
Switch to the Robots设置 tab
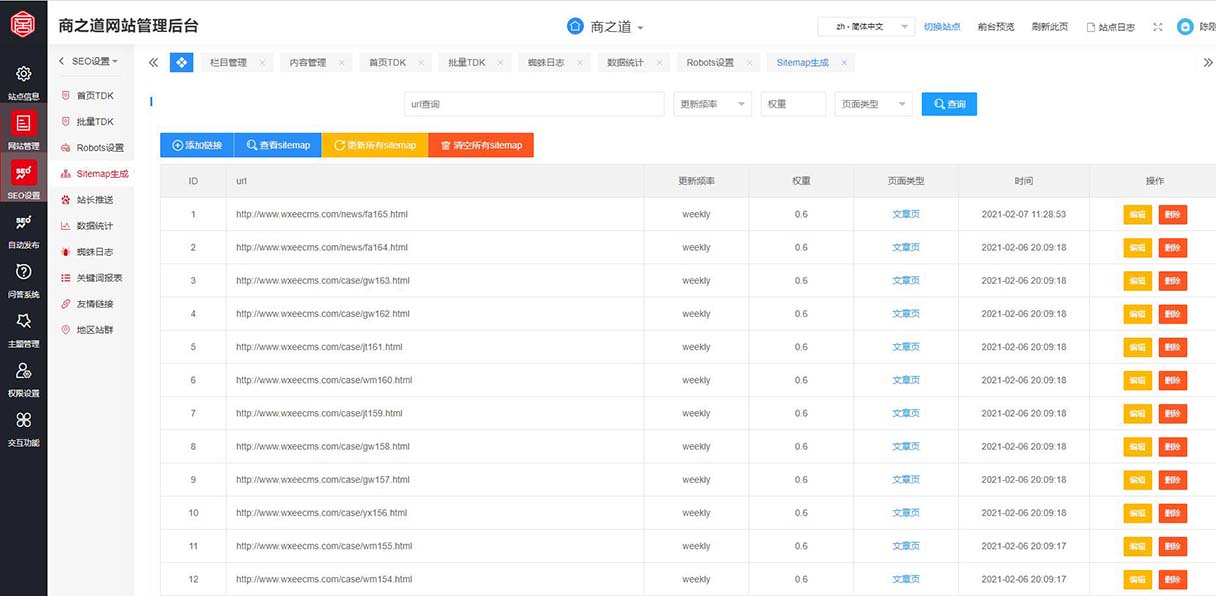pos(710,63)
